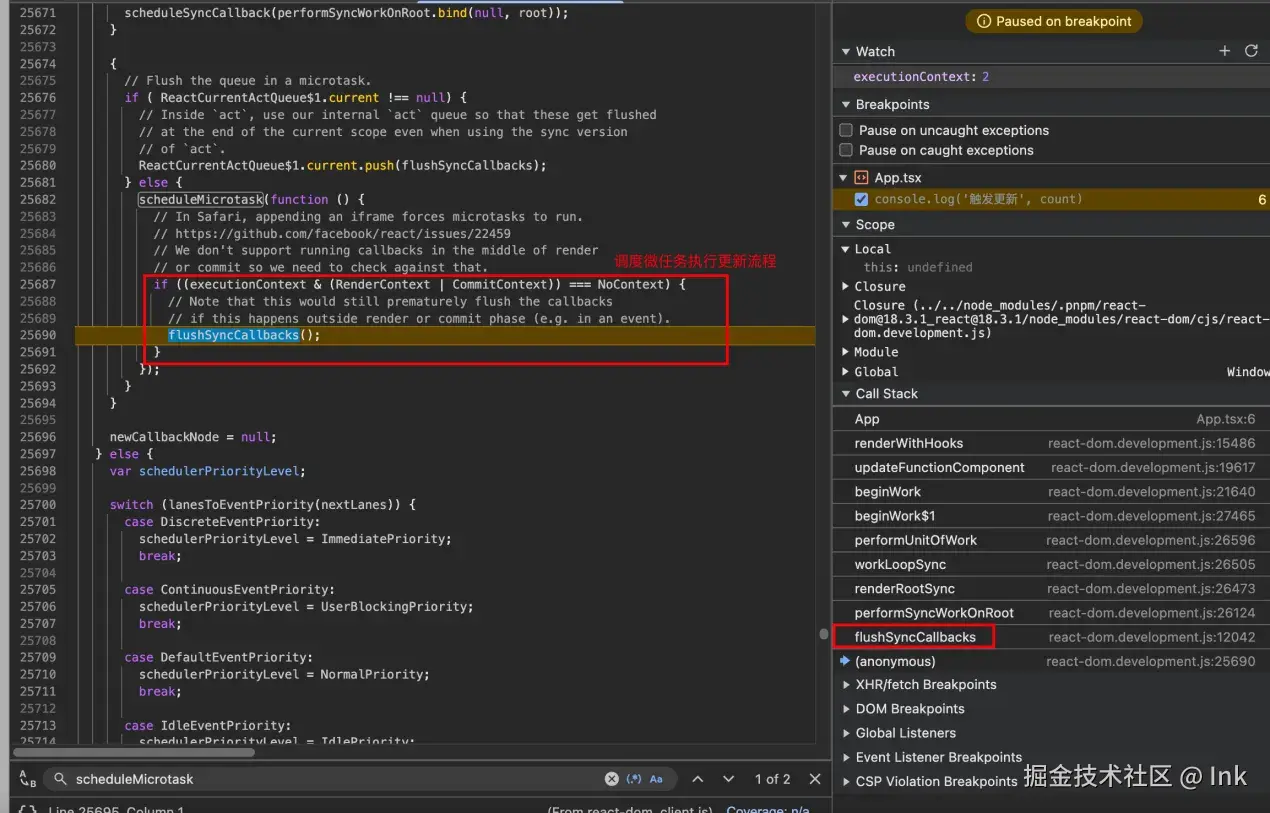Expand Event Listener Breakpoints section
Image resolution: width=1270 pixels, height=813 pixels.
(x=845, y=757)
